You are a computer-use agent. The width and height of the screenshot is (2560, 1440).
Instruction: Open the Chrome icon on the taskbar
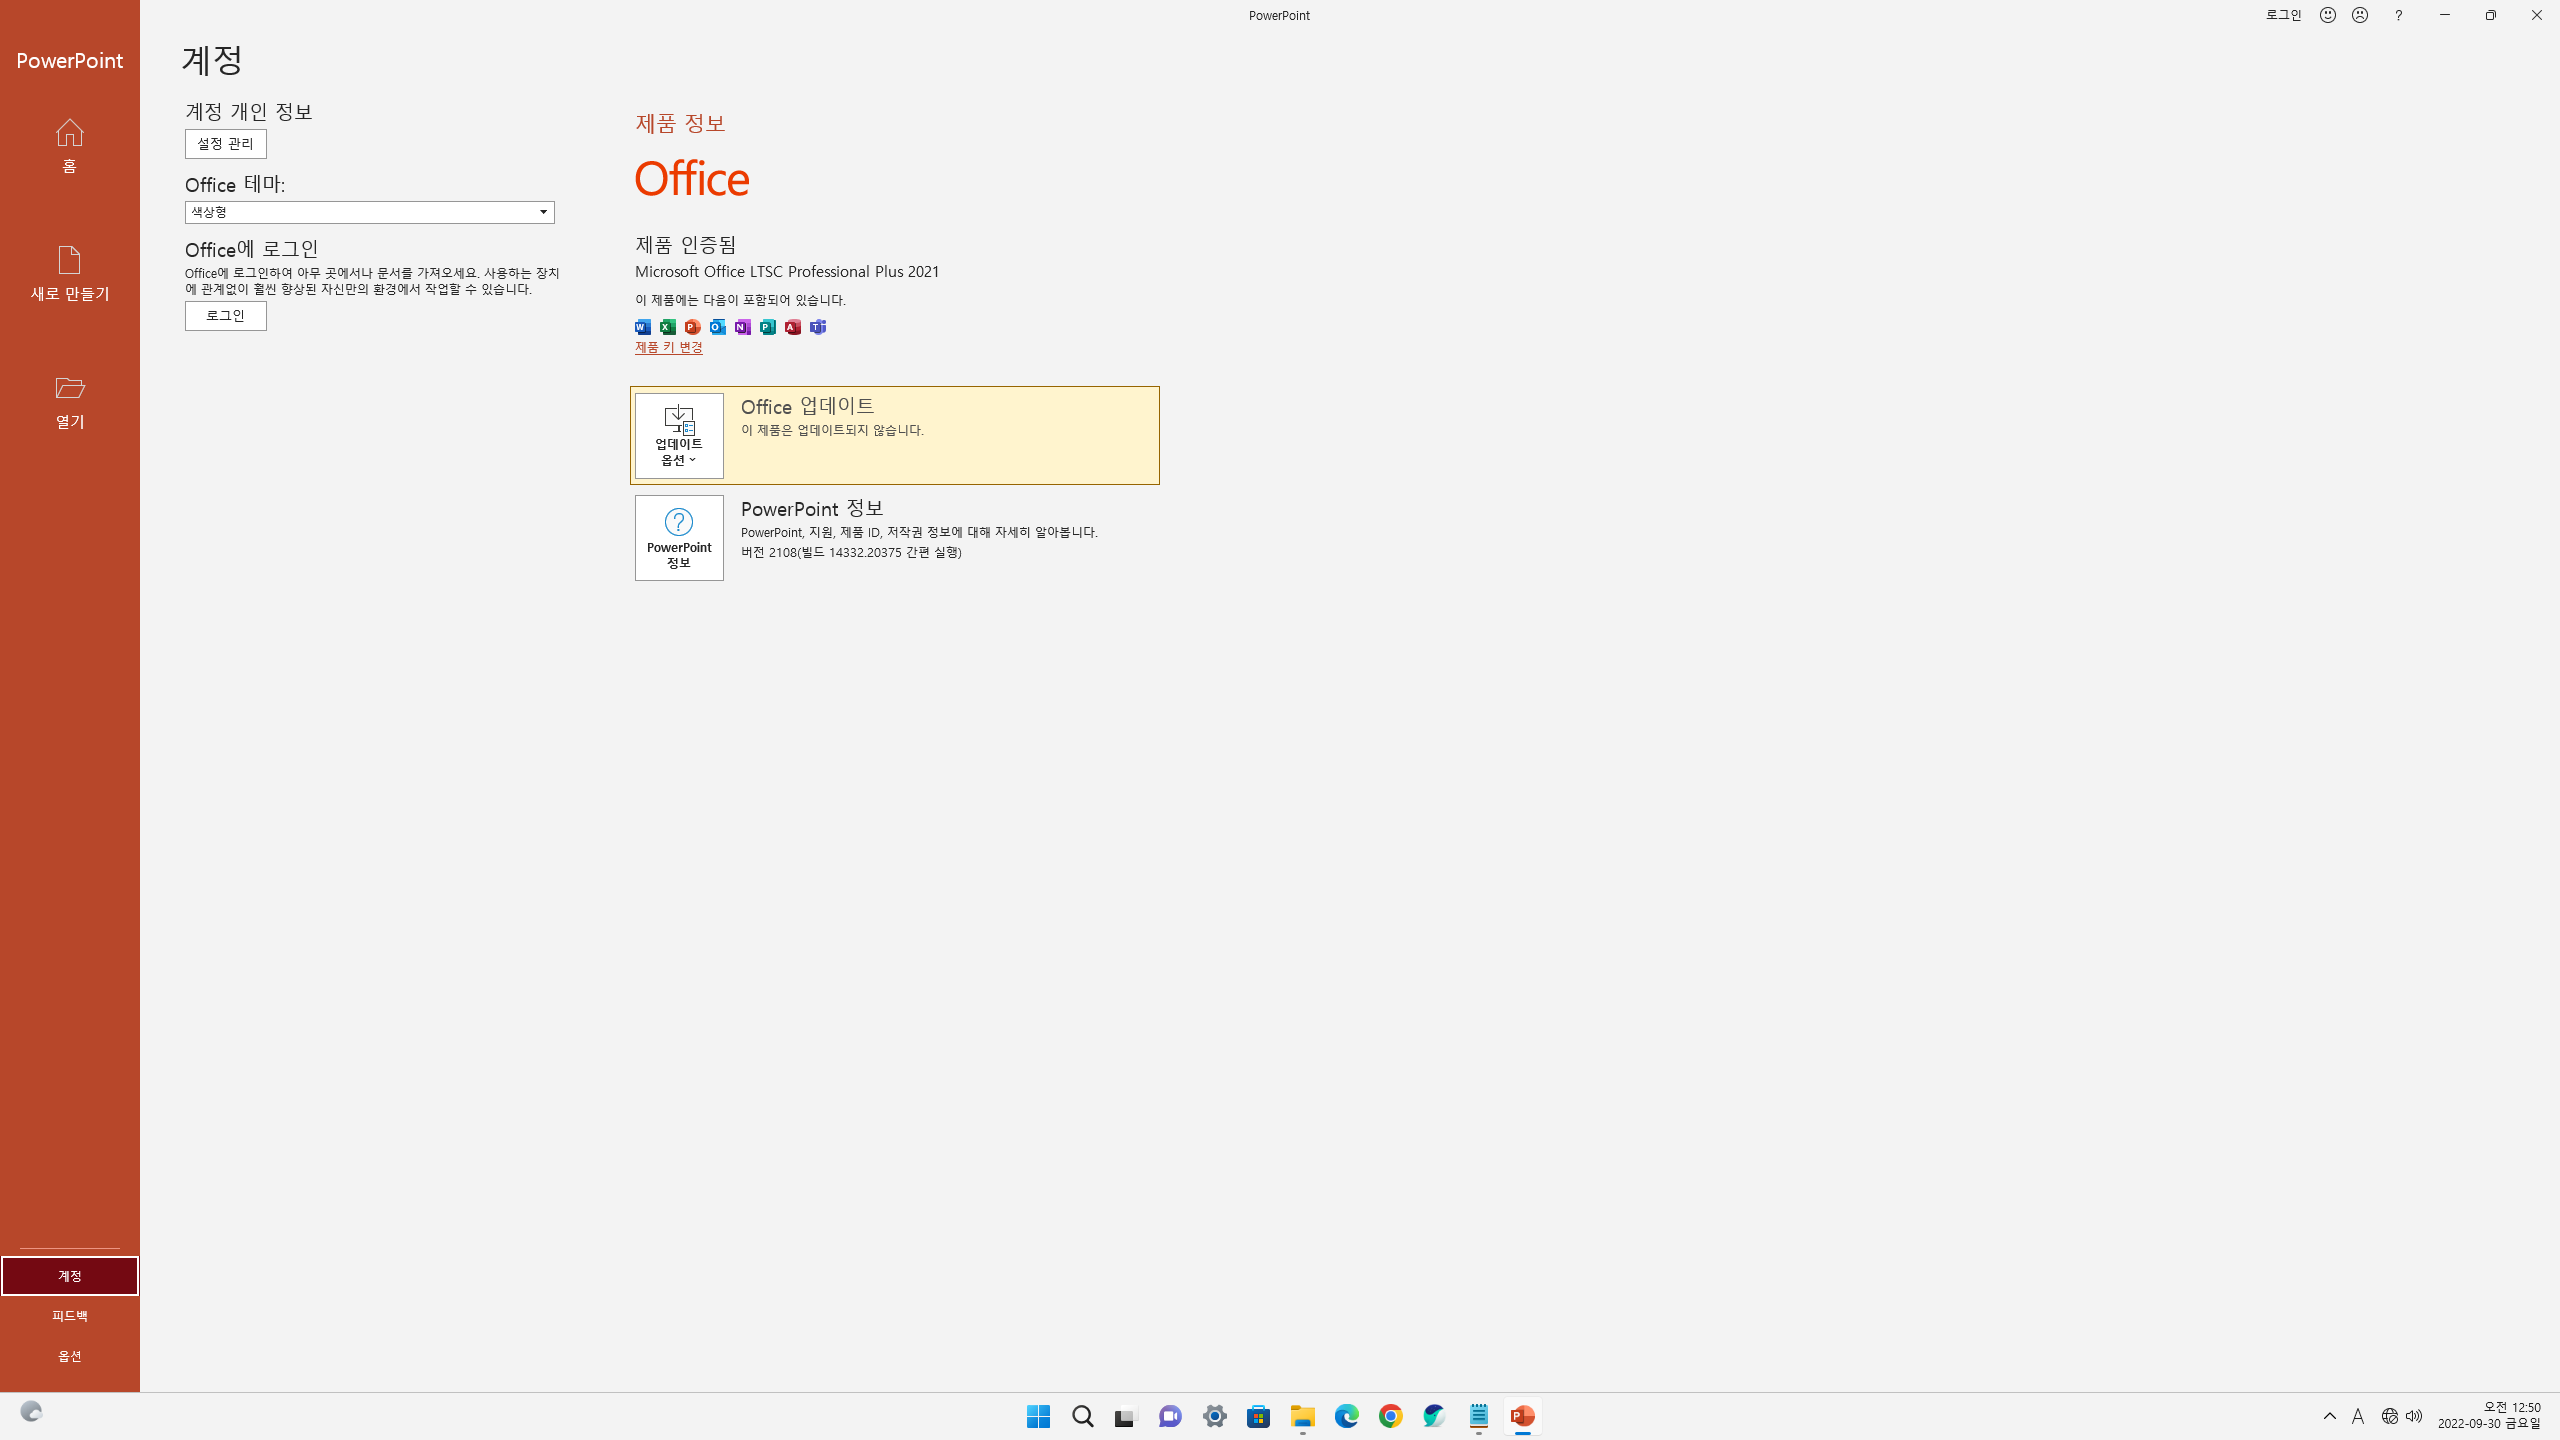(1390, 1416)
